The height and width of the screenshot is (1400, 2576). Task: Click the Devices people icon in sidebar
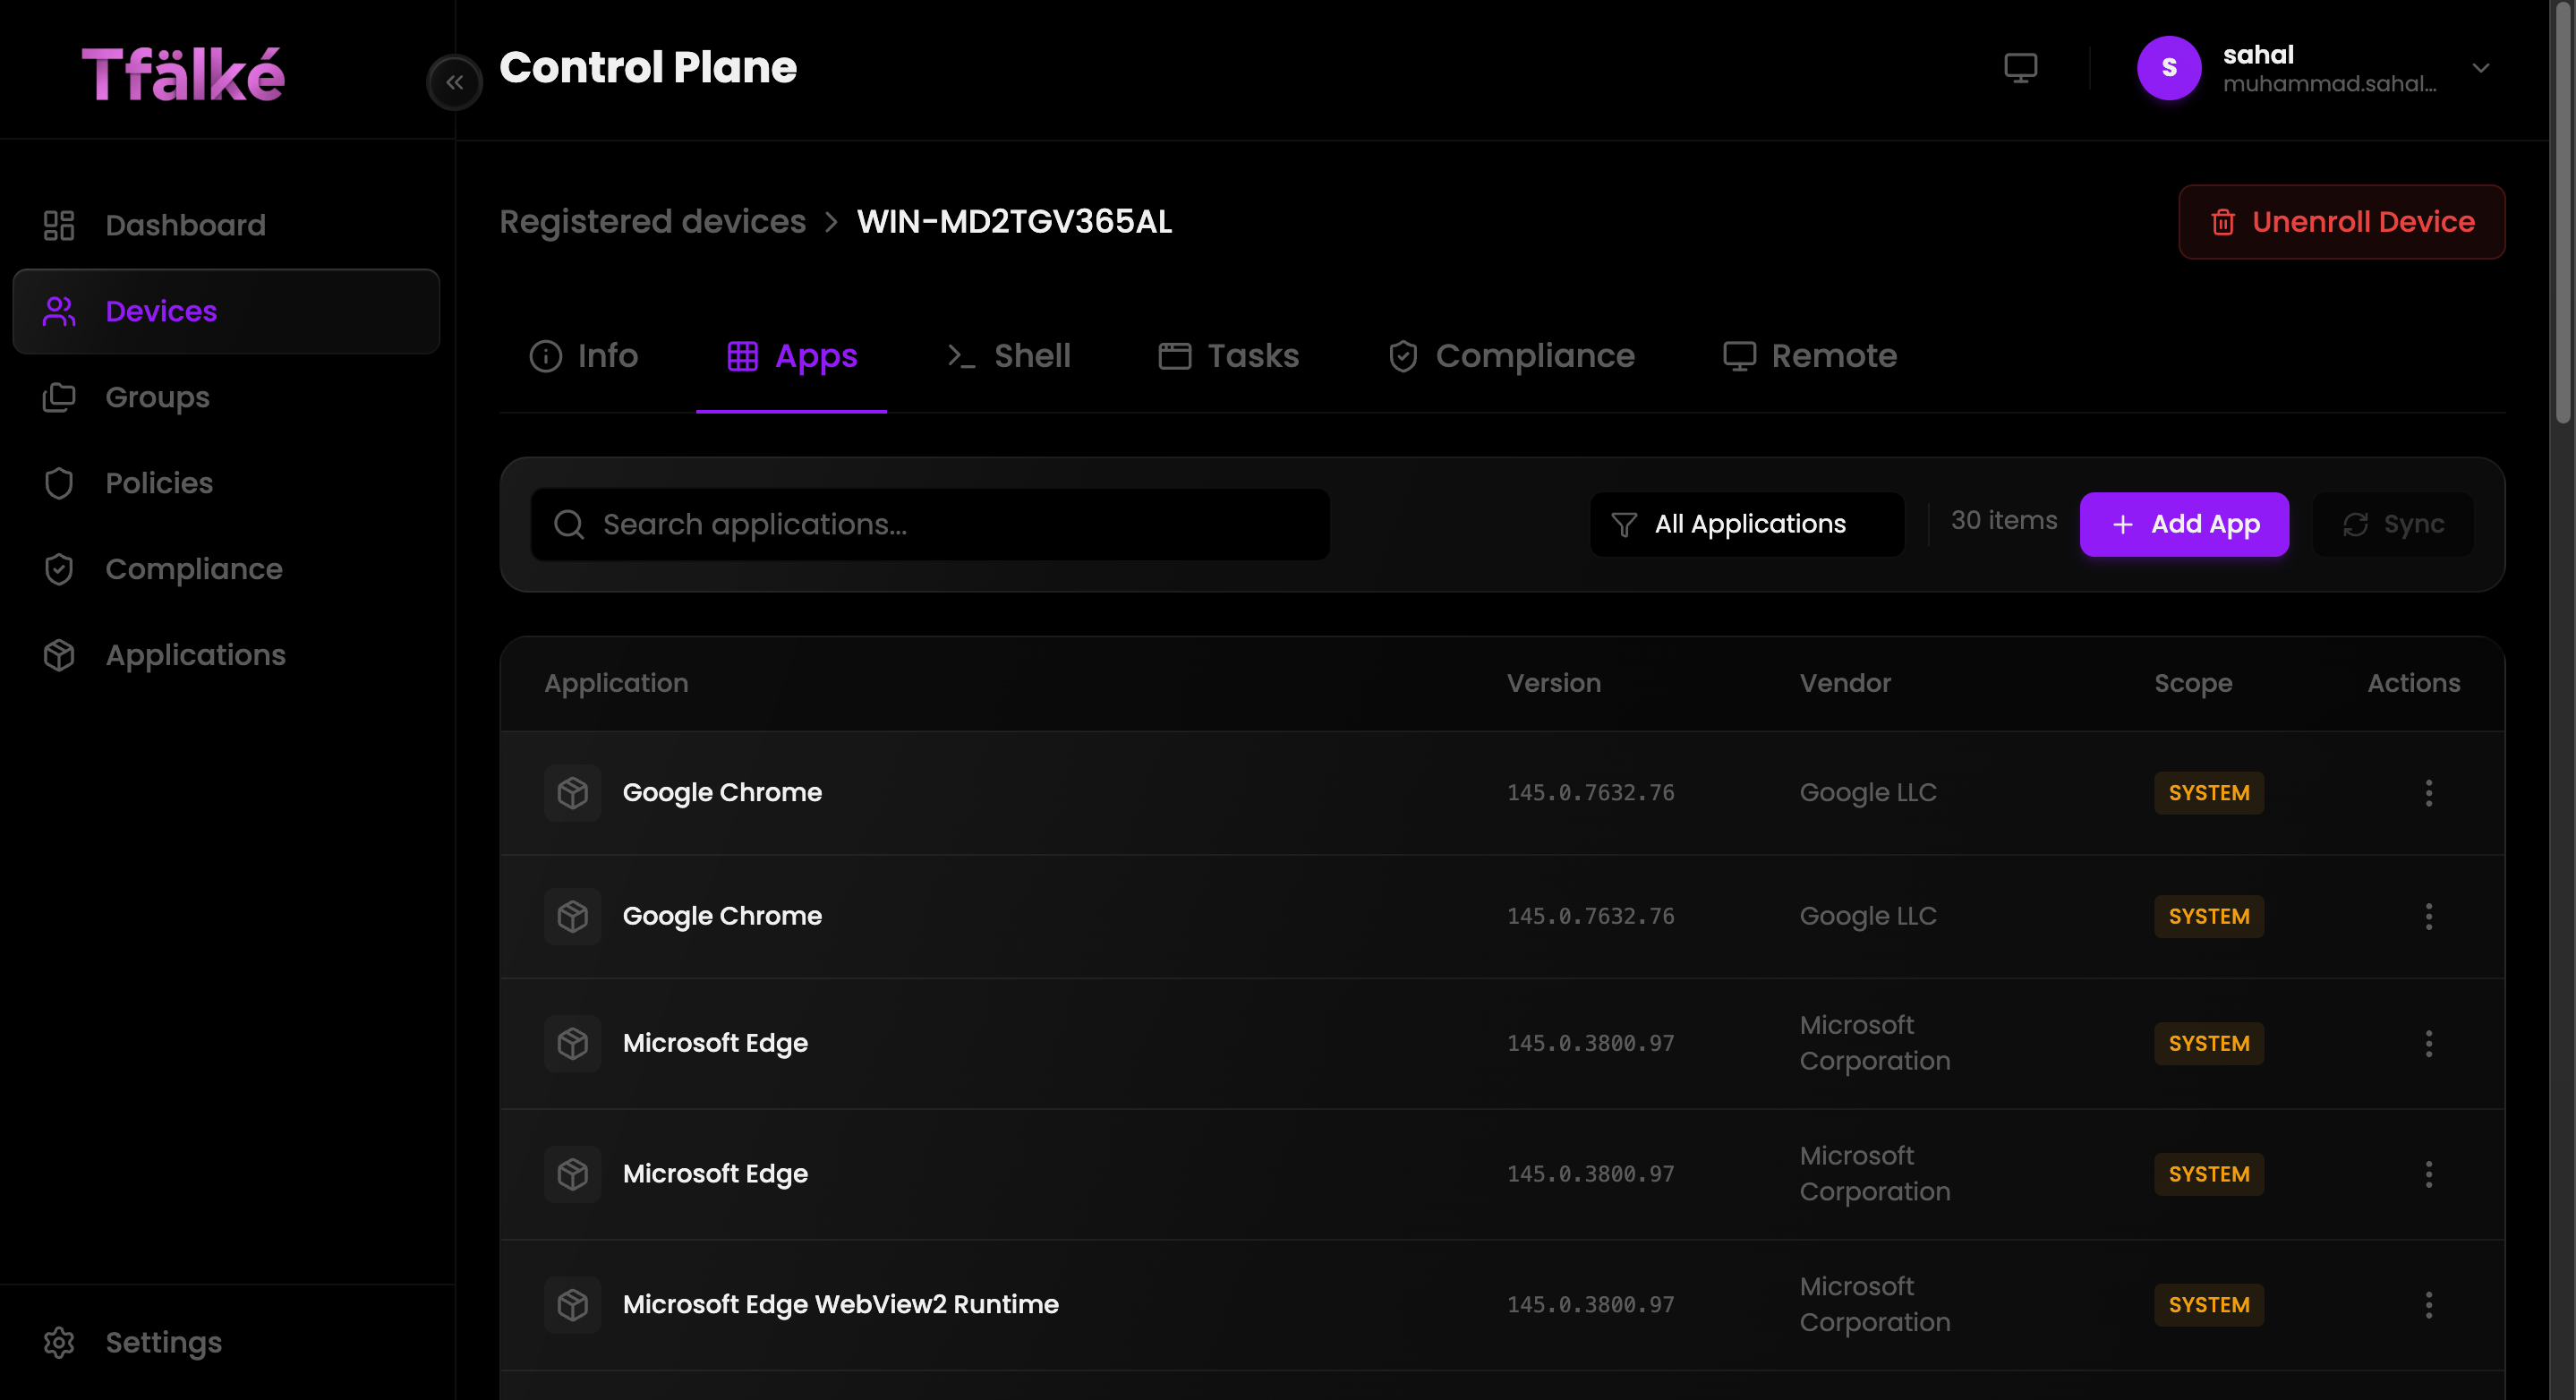pos(59,311)
